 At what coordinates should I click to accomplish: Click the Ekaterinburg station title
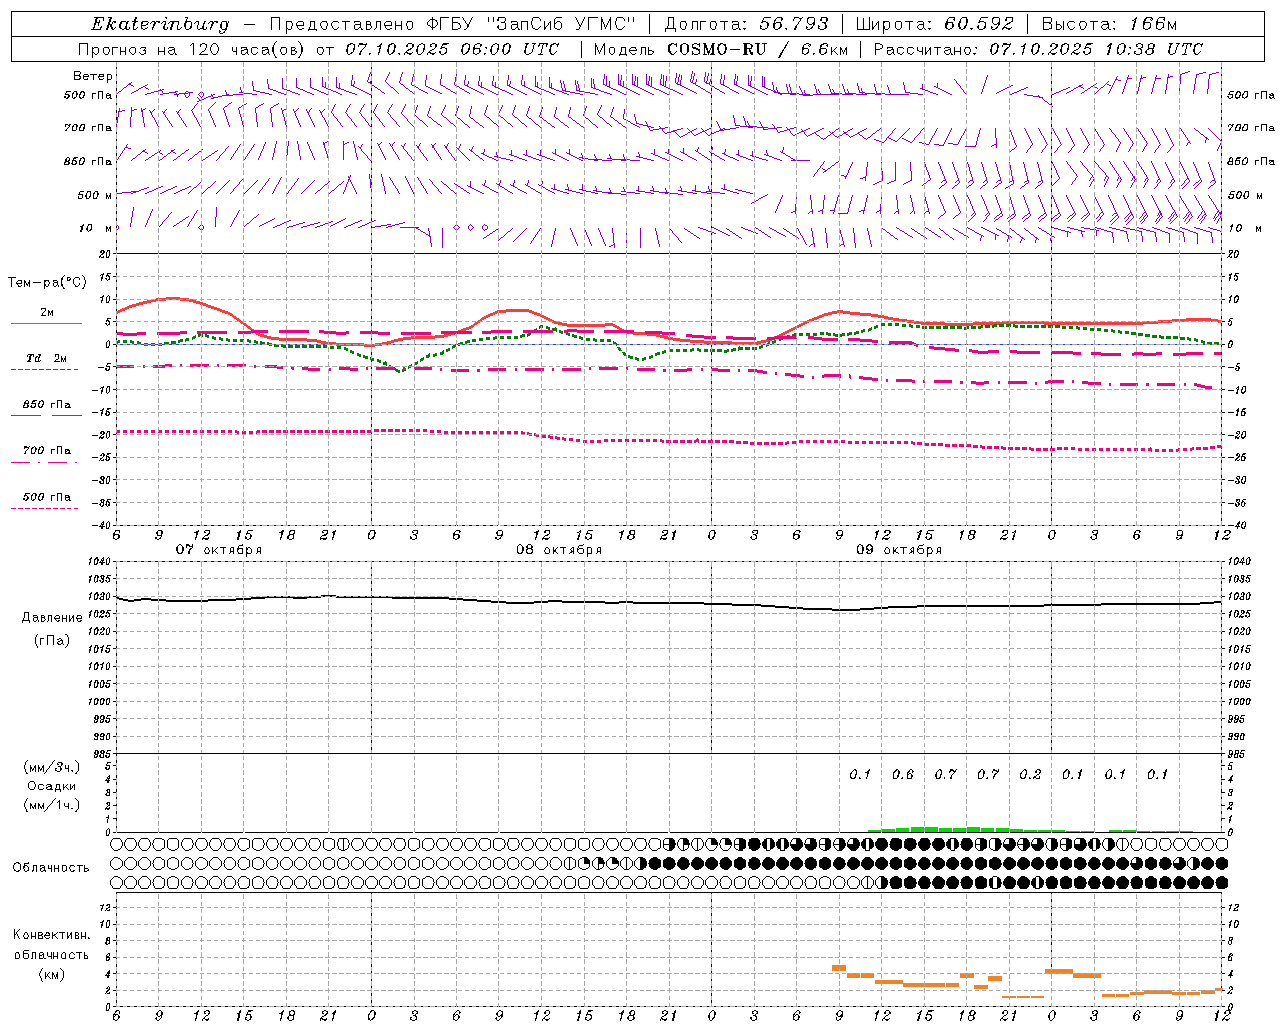(x=160, y=24)
